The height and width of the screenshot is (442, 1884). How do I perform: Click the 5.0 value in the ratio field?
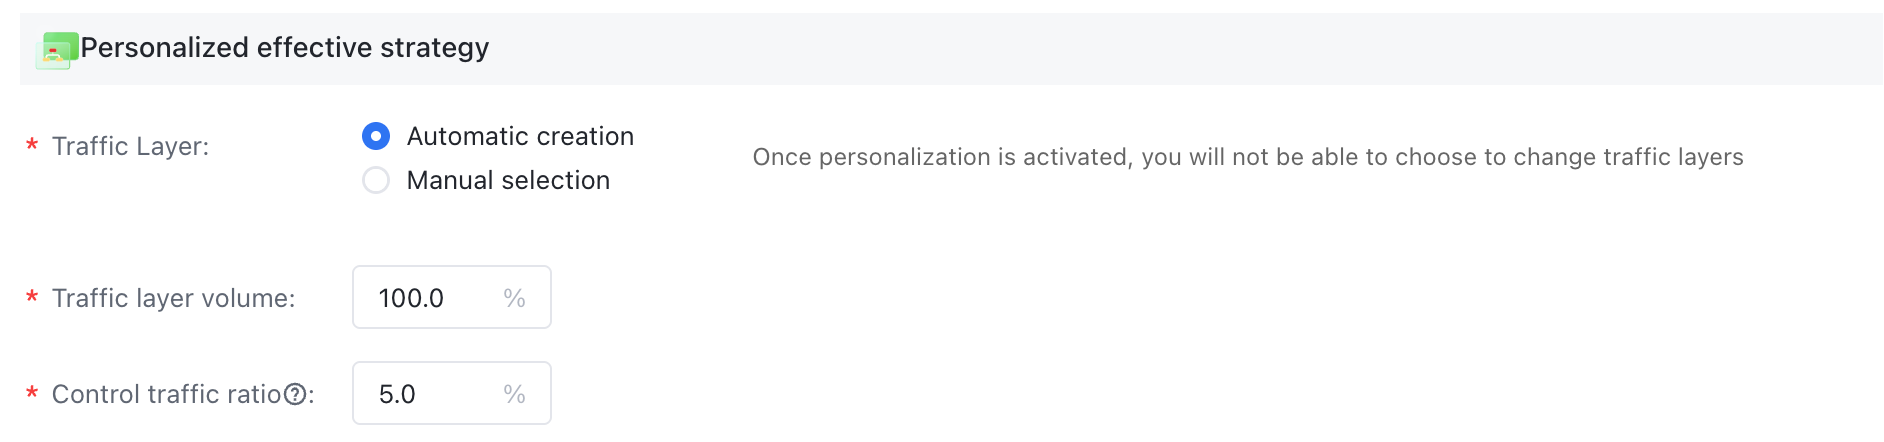[x=397, y=394]
